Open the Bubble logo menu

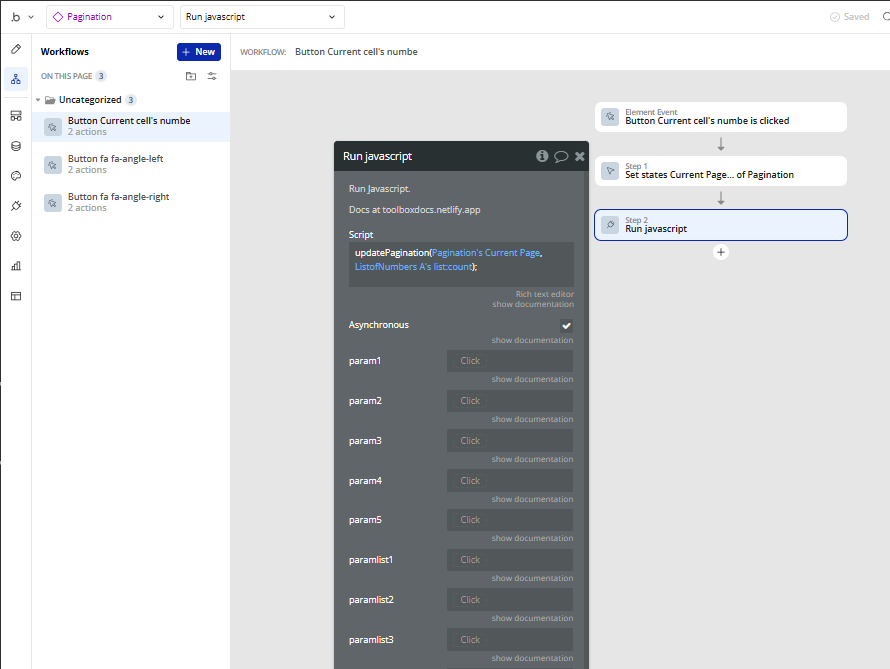[x=16, y=17]
